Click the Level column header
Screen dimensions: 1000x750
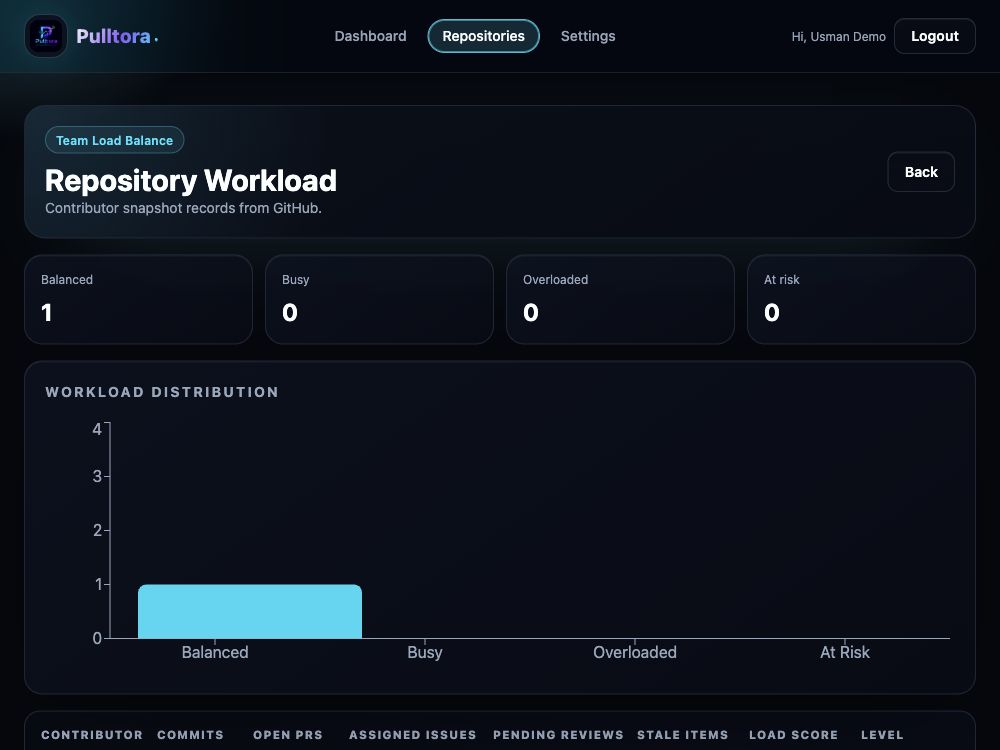click(x=882, y=735)
